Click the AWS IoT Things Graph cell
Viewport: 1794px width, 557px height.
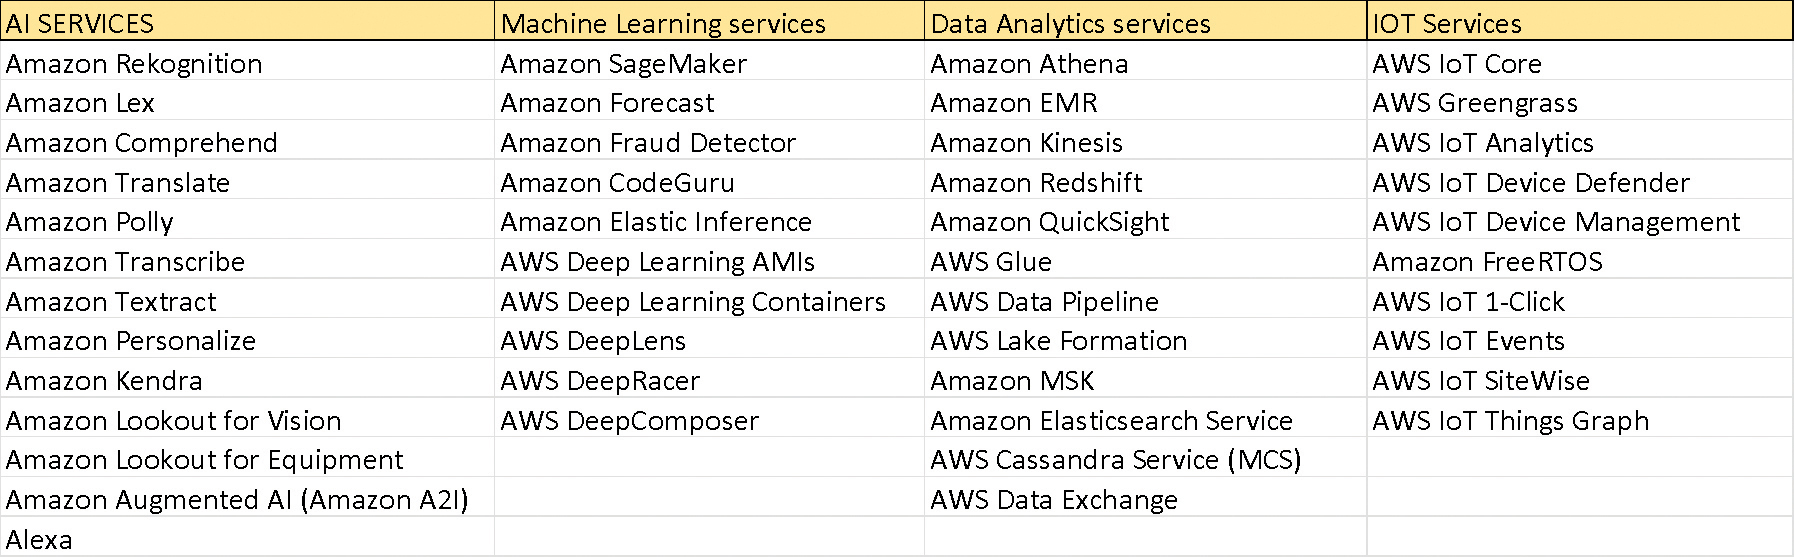click(x=1510, y=421)
